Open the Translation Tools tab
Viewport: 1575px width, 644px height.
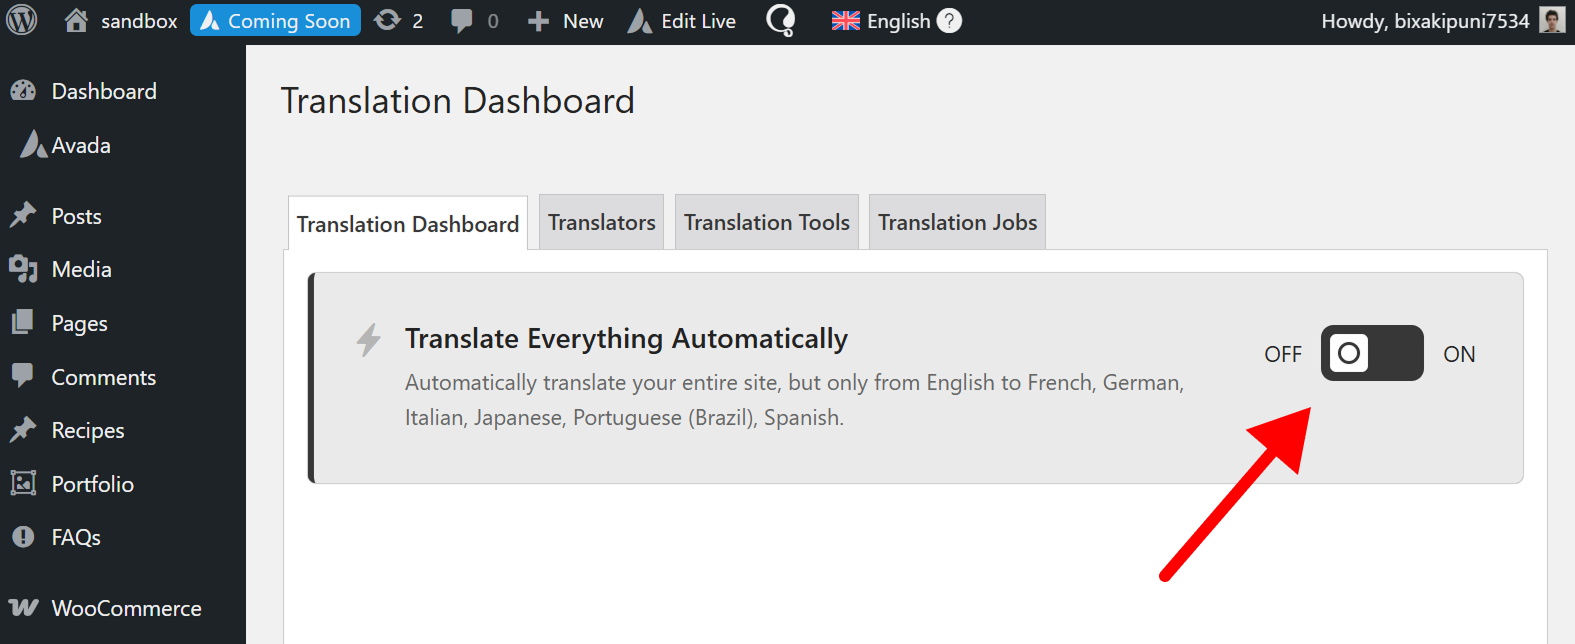point(766,222)
